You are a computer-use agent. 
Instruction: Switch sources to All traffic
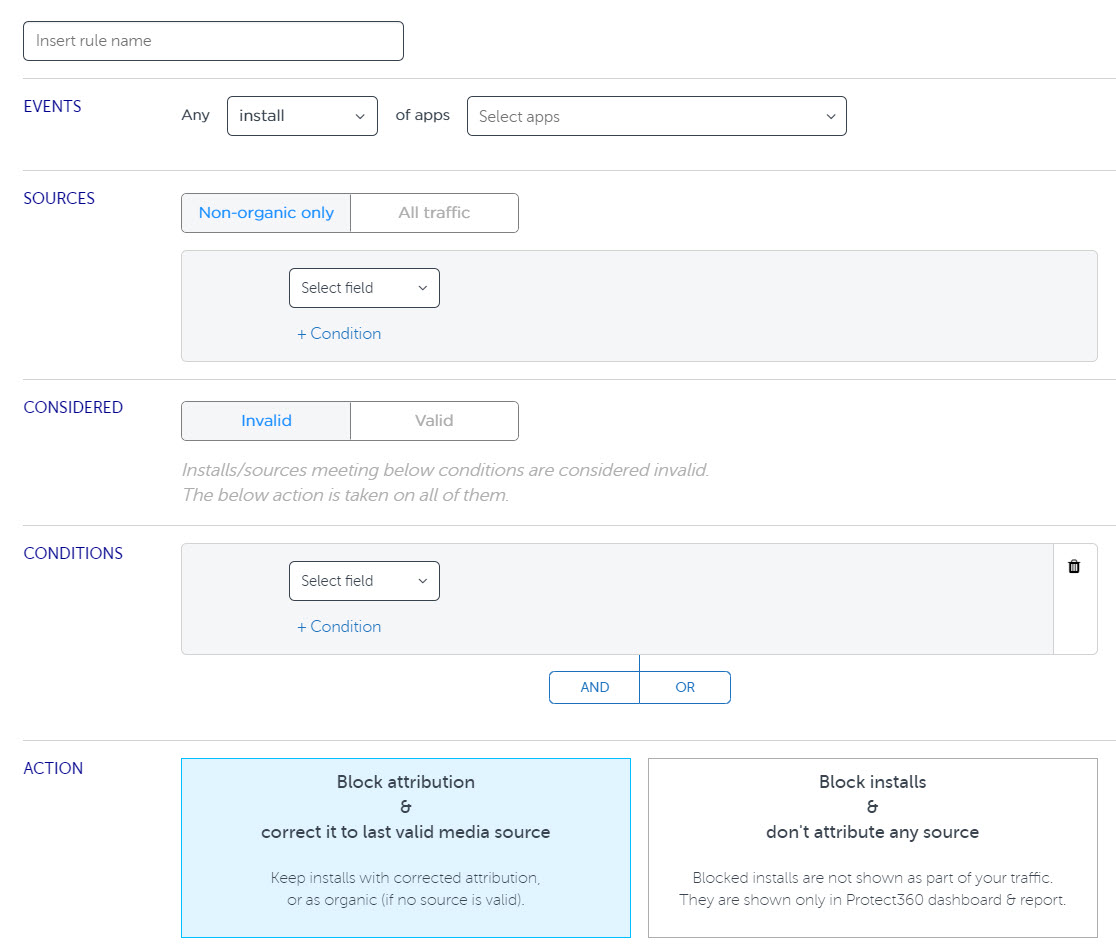pyautogui.click(x=434, y=213)
